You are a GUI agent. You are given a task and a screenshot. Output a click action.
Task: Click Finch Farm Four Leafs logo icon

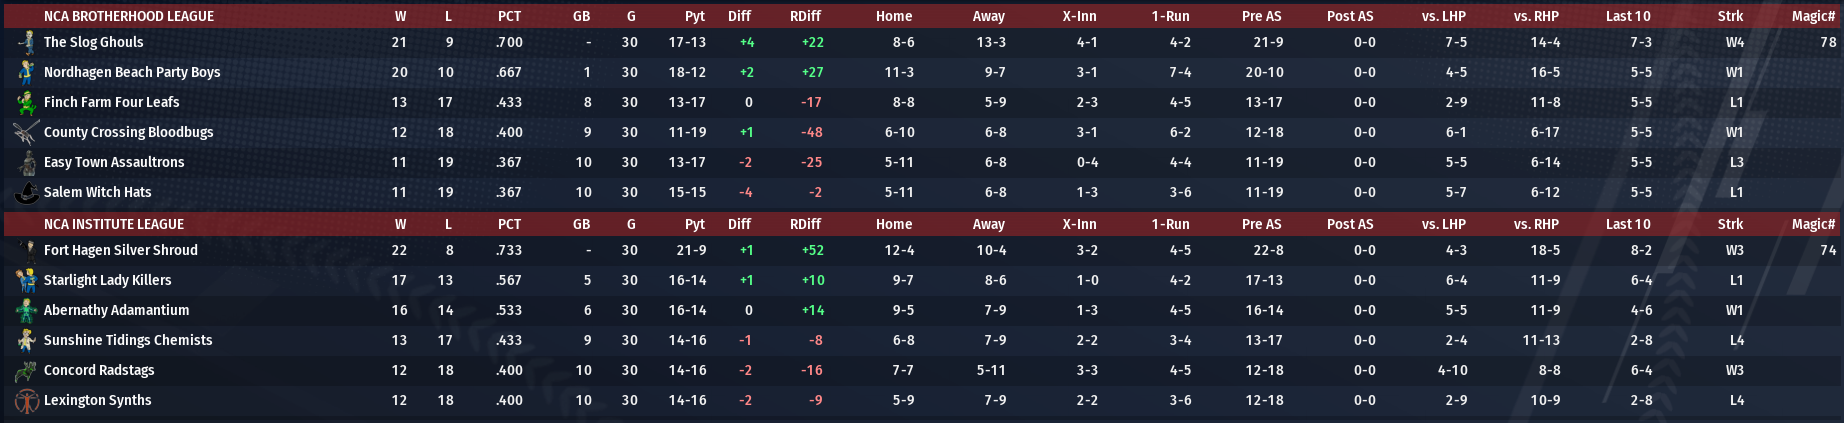[x=26, y=102]
